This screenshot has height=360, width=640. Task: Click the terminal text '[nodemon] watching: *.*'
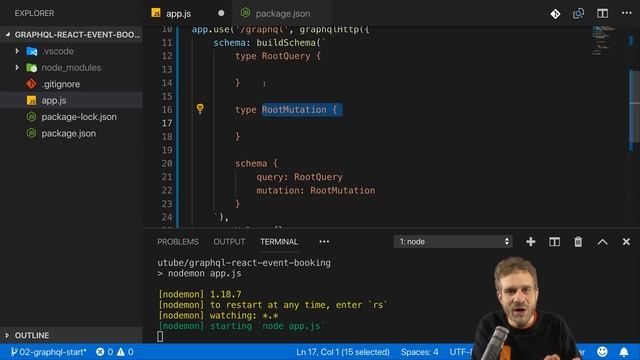pyautogui.click(x=218, y=315)
